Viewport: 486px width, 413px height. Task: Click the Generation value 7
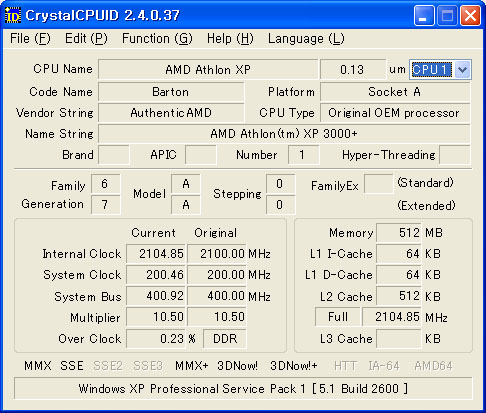pos(105,204)
